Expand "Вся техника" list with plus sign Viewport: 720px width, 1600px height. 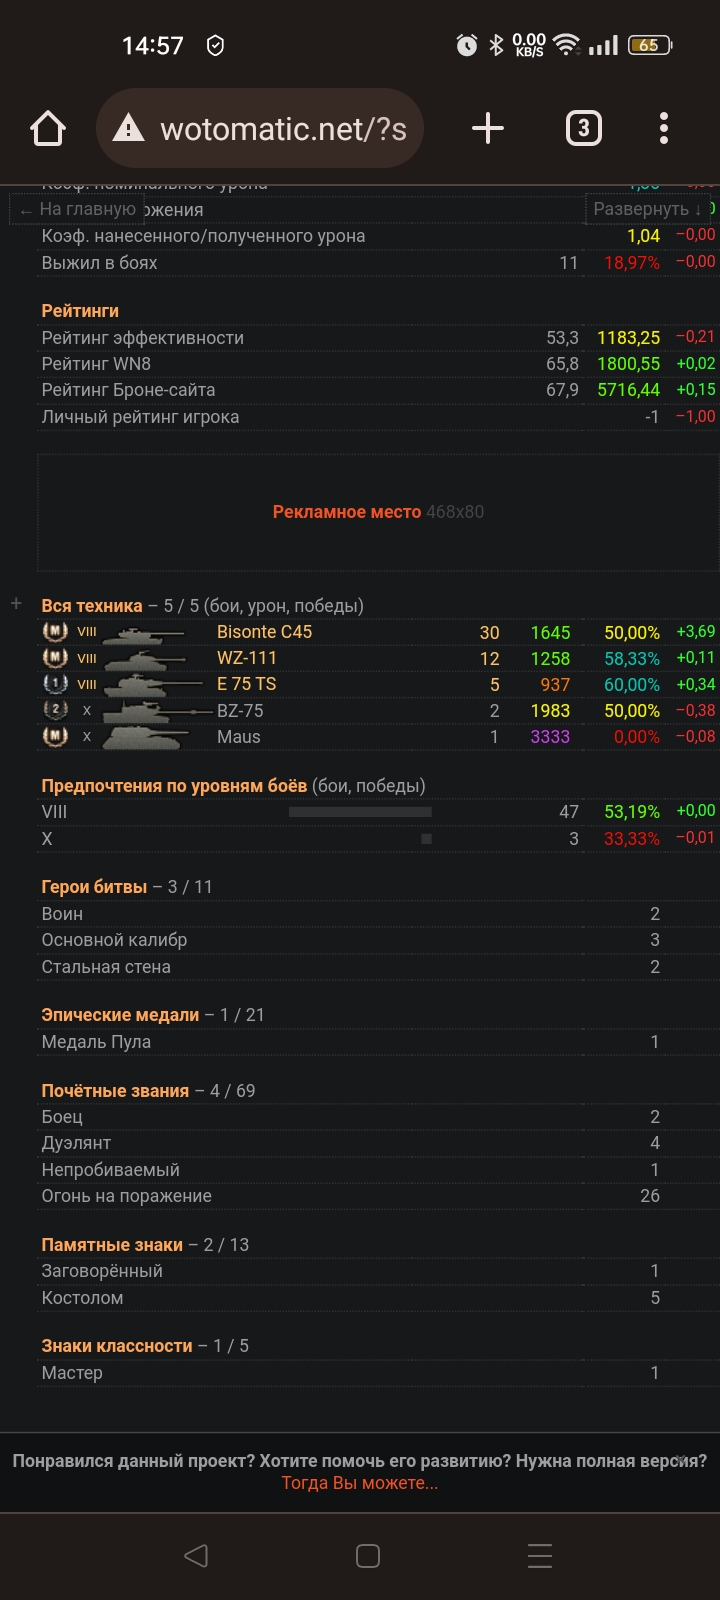[16, 604]
